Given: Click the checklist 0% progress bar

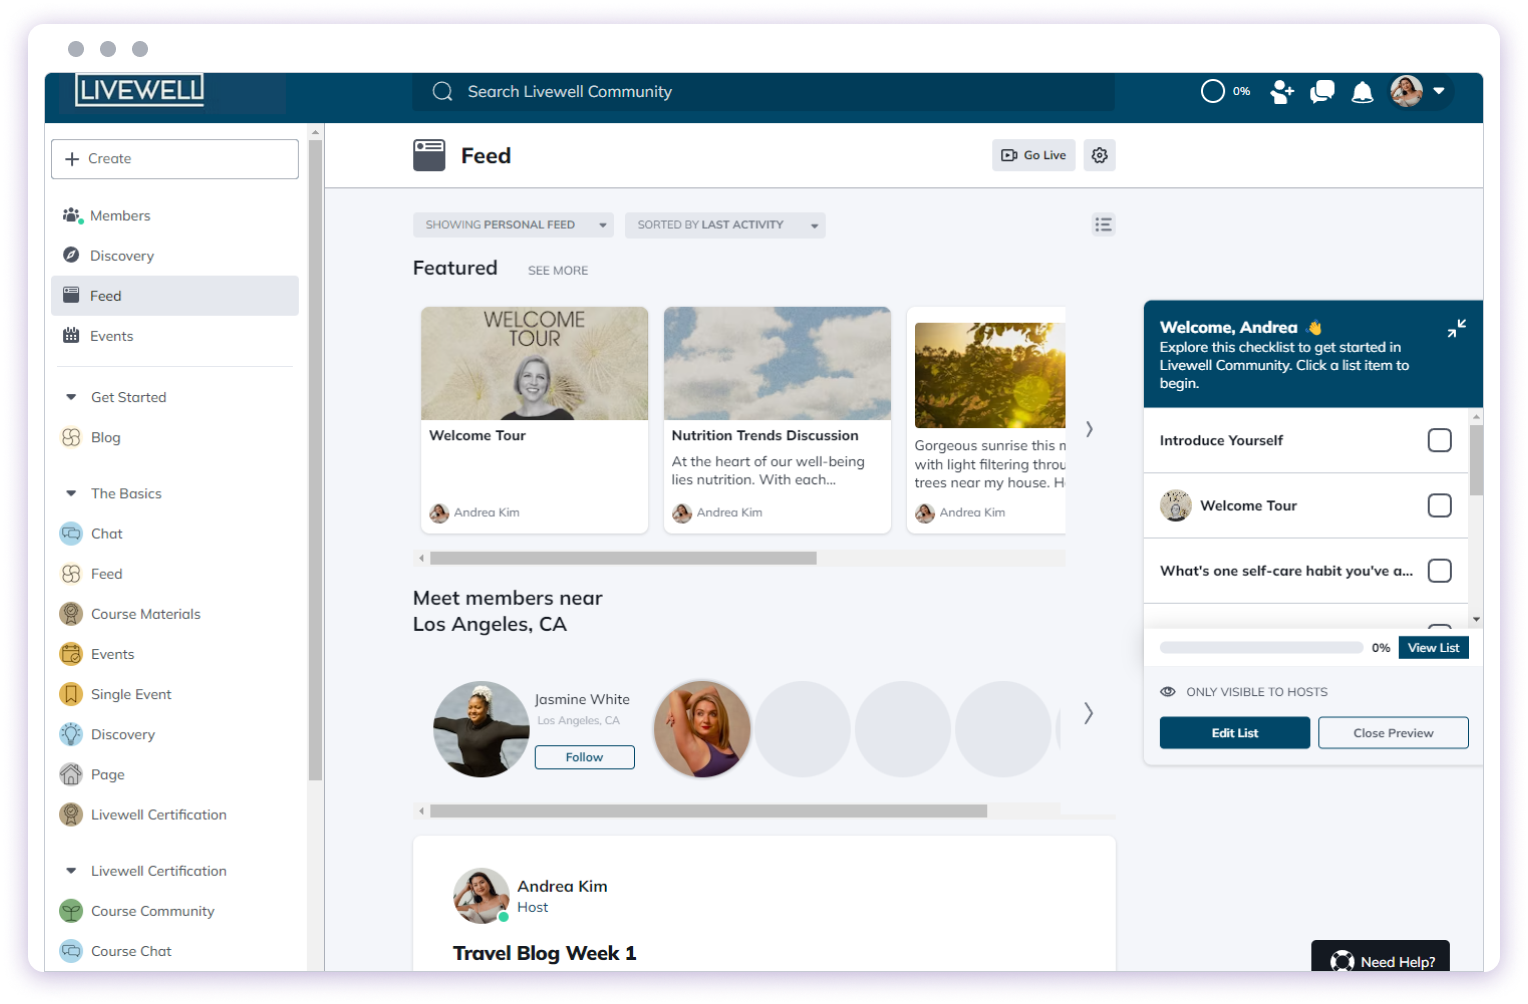Looking at the screenshot, I should [x=1261, y=648].
